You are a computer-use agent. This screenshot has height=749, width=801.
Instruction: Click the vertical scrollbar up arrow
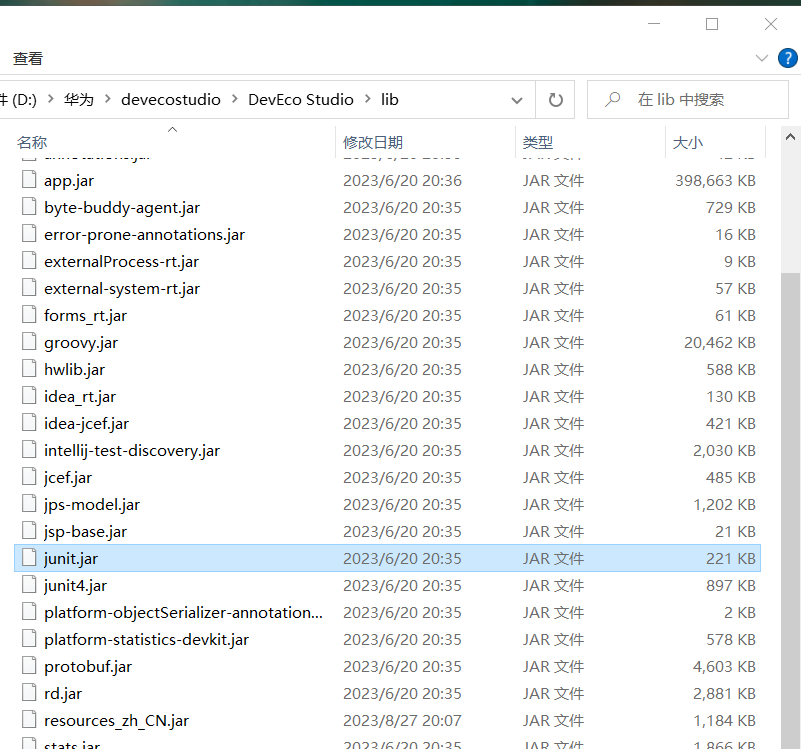pyautogui.click(x=790, y=137)
